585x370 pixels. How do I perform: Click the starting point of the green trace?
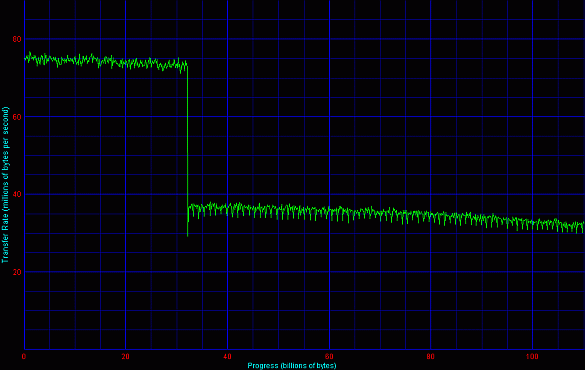pos(25,59)
